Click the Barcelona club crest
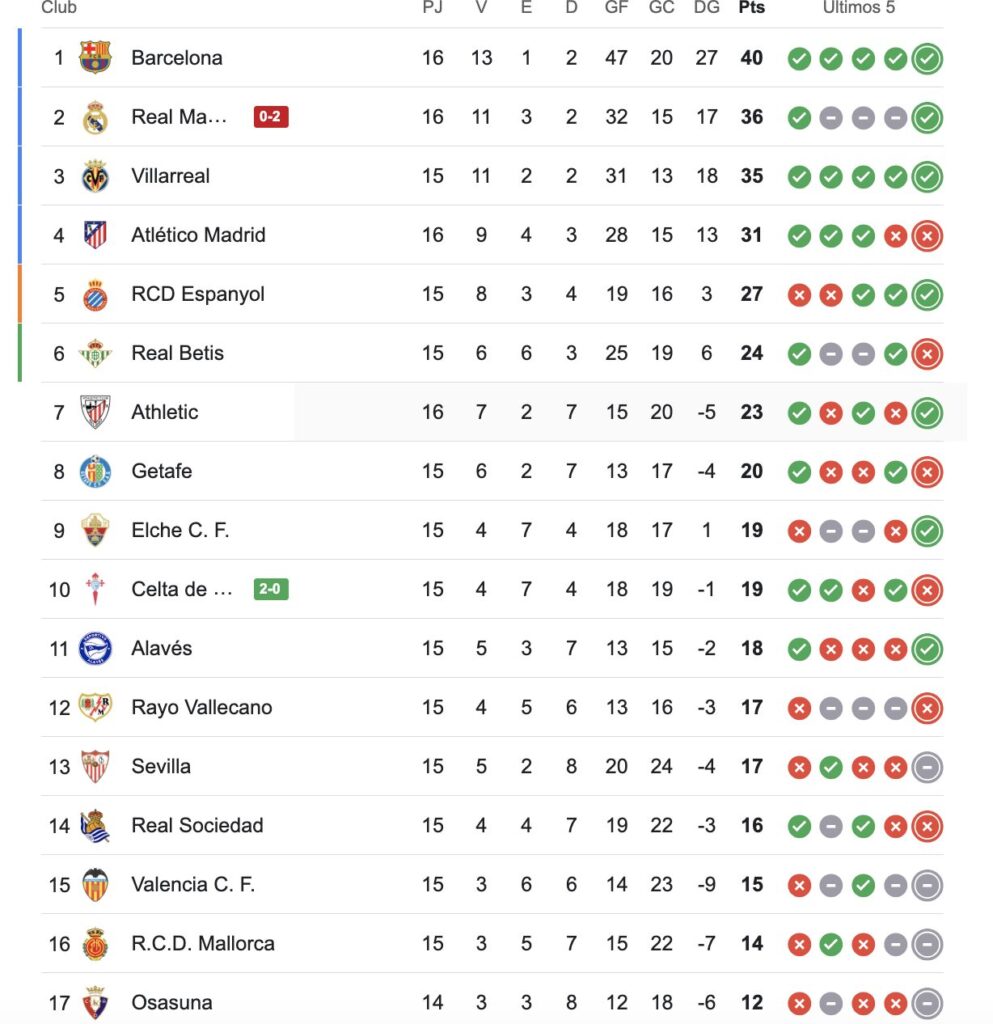993x1024 pixels. pos(95,58)
